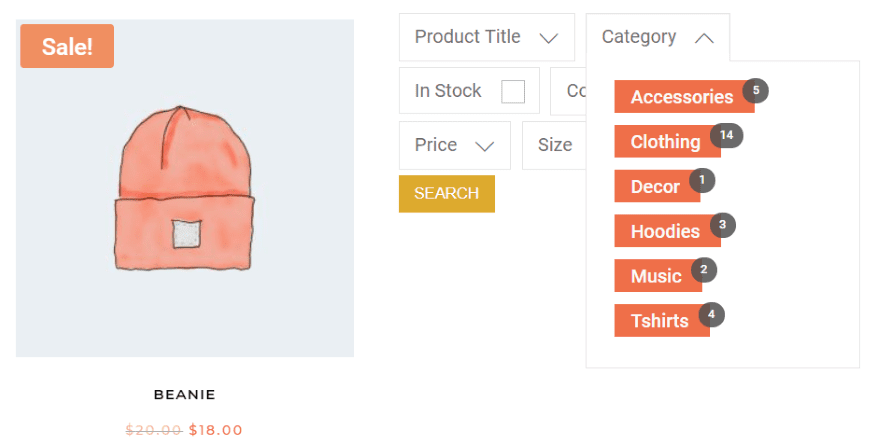The height and width of the screenshot is (447, 880).
Task: Pick the Tshirts category option
Action: coord(659,321)
